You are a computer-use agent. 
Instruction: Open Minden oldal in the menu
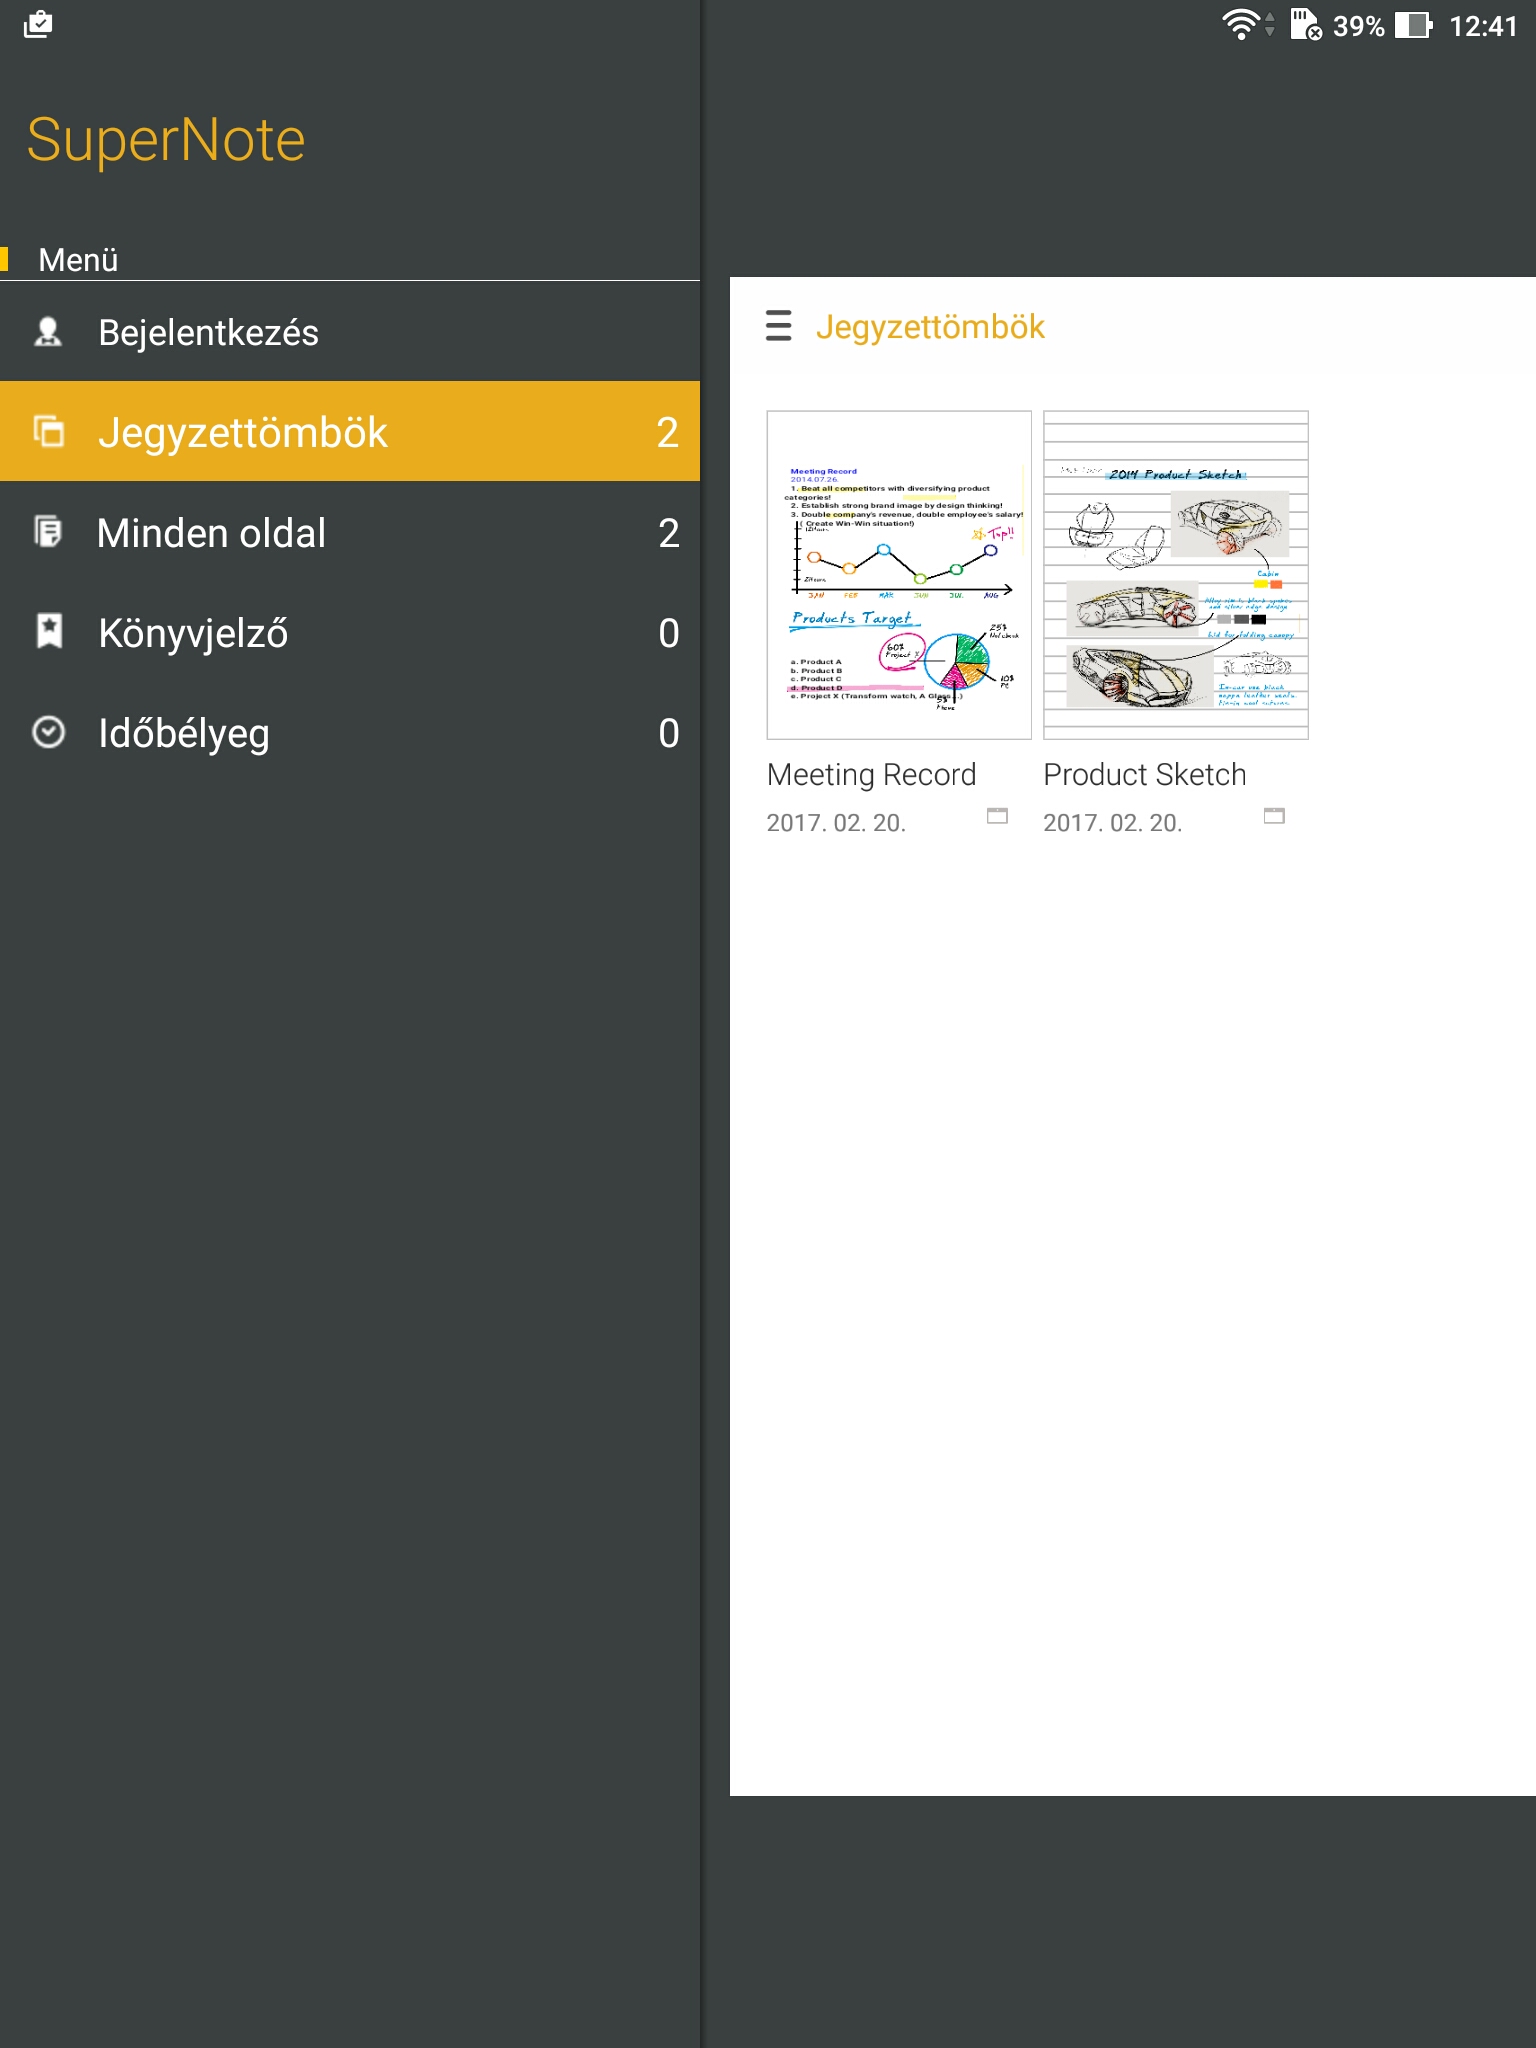(x=350, y=532)
